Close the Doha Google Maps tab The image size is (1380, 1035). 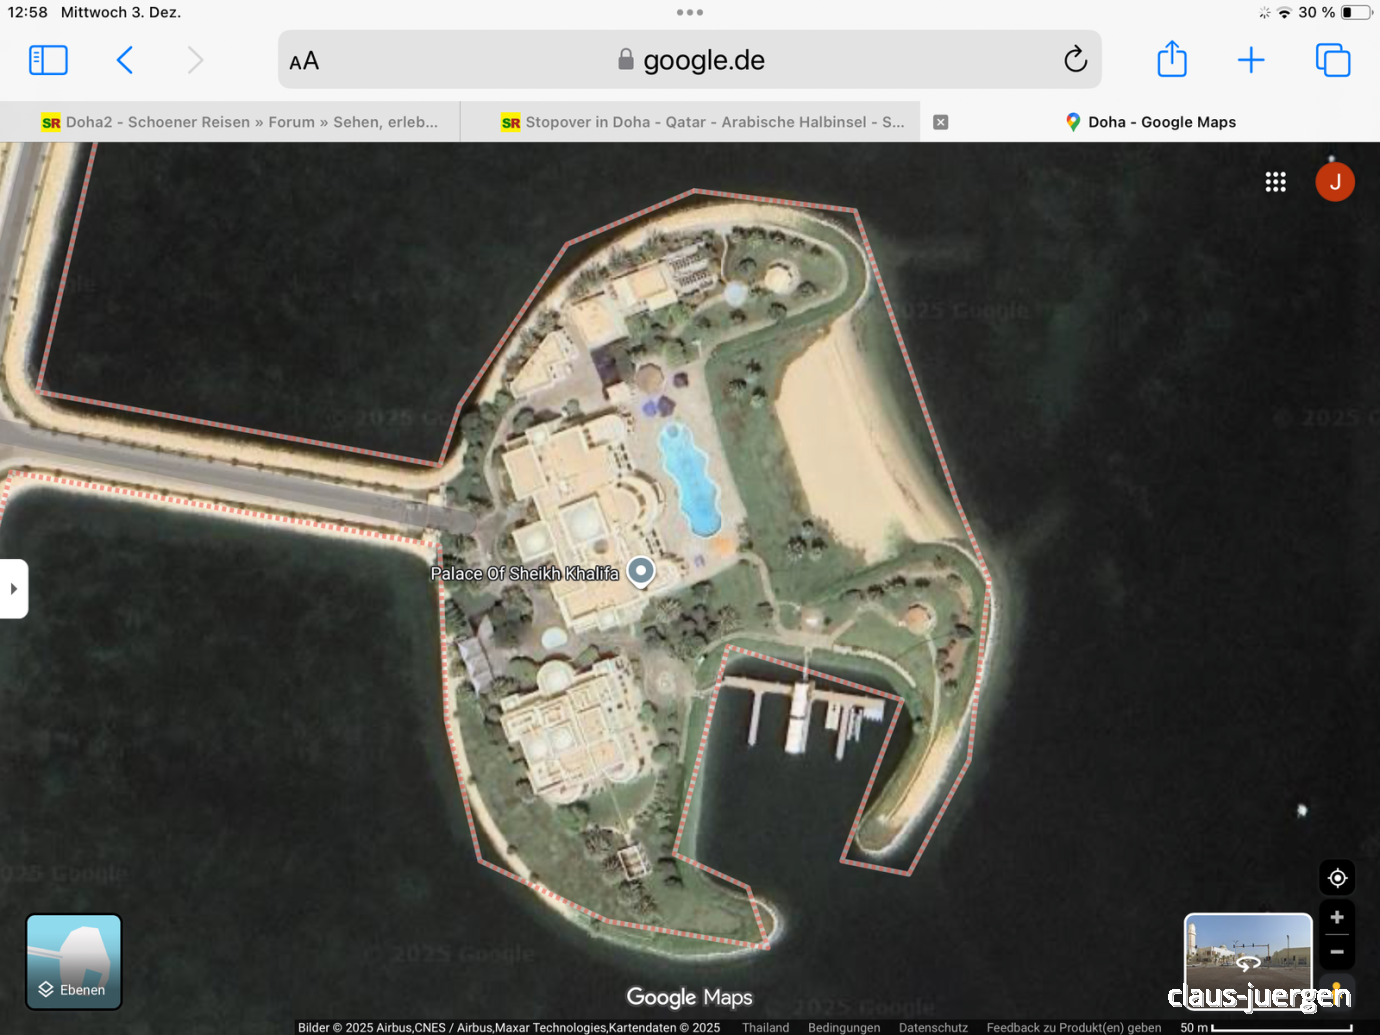[x=940, y=122]
